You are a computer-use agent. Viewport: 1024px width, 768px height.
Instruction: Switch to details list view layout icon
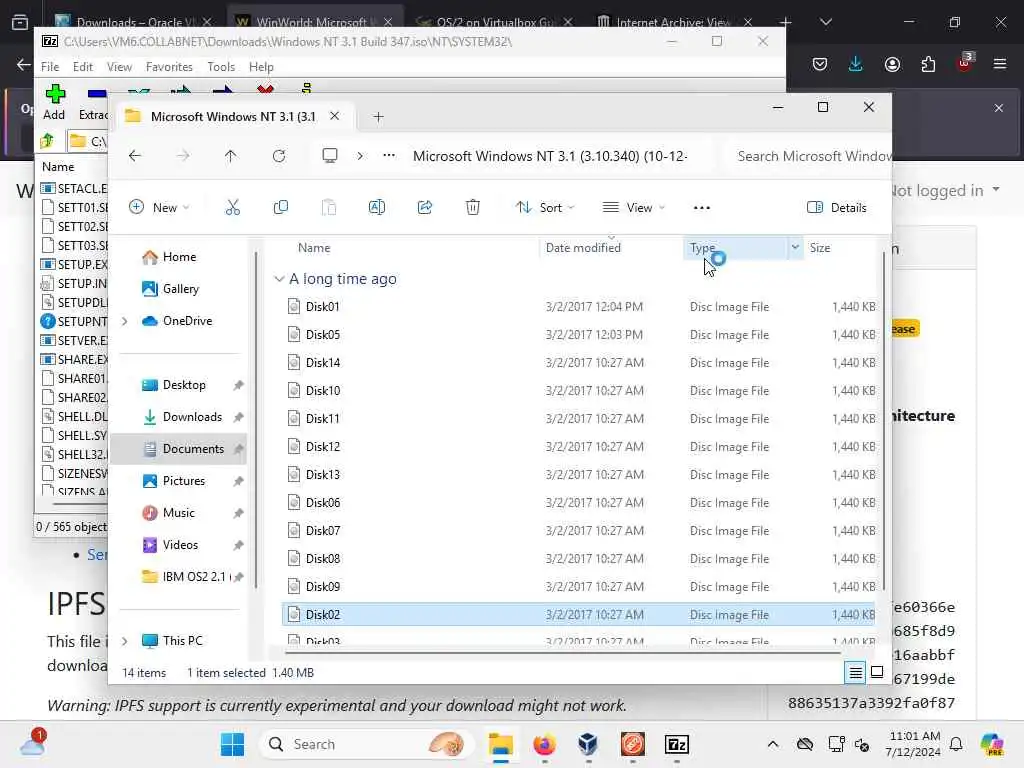[856, 672]
